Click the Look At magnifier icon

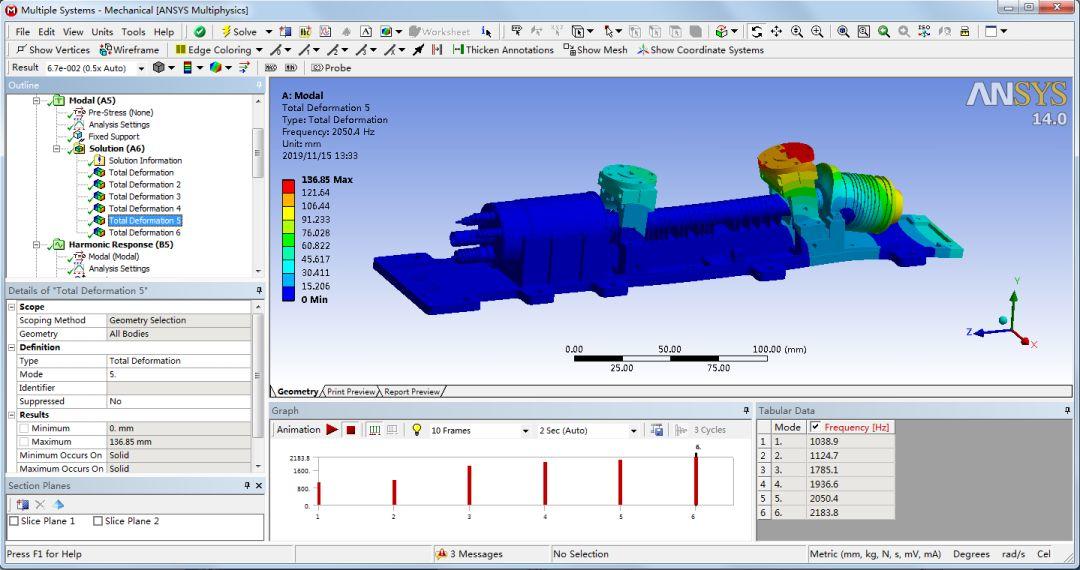pyautogui.click(x=945, y=32)
